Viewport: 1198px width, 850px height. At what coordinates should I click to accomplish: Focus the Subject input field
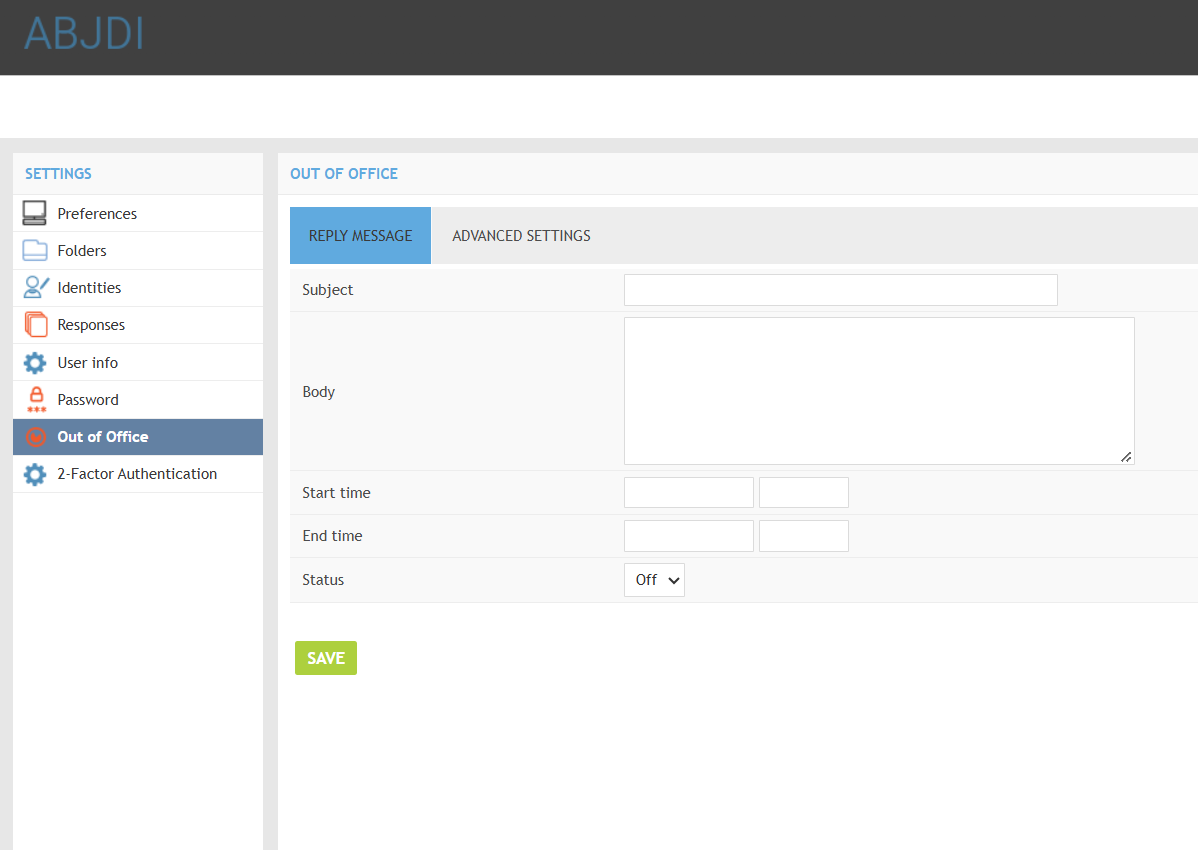[840, 289]
